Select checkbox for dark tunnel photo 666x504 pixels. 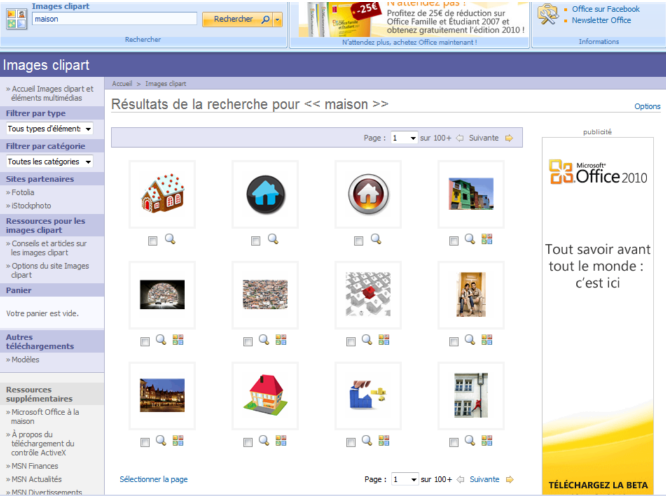pyautogui.click(x=145, y=342)
